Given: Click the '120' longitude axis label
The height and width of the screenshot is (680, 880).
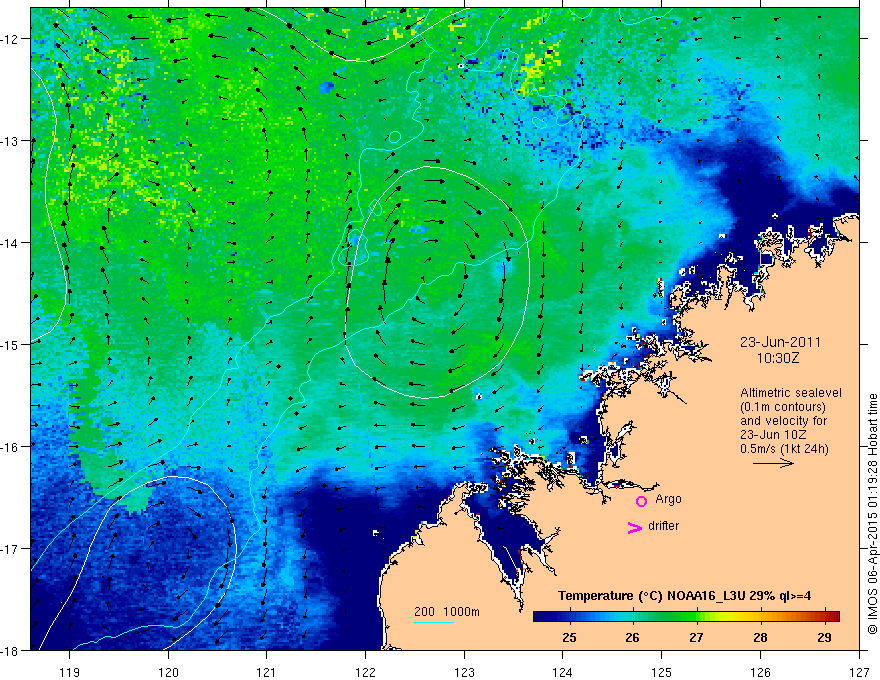Looking at the screenshot, I should [x=168, y=672].
